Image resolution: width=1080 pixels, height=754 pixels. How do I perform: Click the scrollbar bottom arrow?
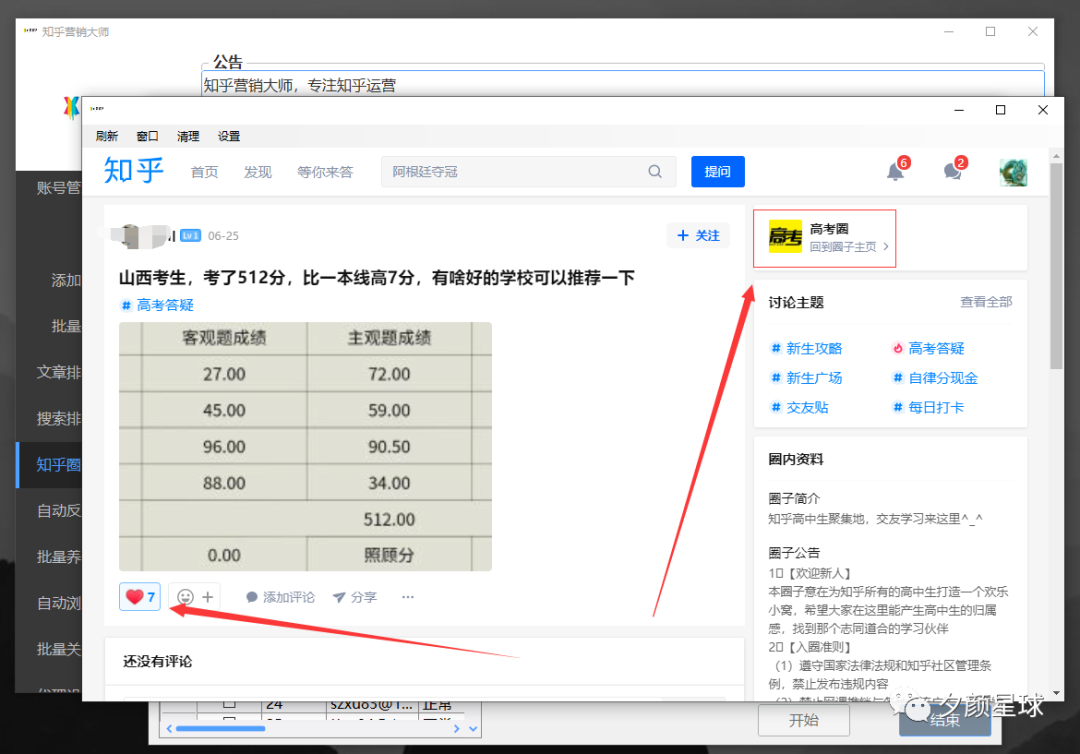[x=1057, y=693]
